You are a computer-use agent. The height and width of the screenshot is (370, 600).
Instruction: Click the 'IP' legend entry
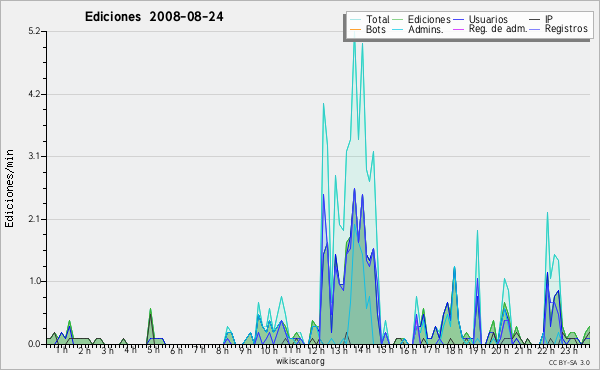point(549,19)
